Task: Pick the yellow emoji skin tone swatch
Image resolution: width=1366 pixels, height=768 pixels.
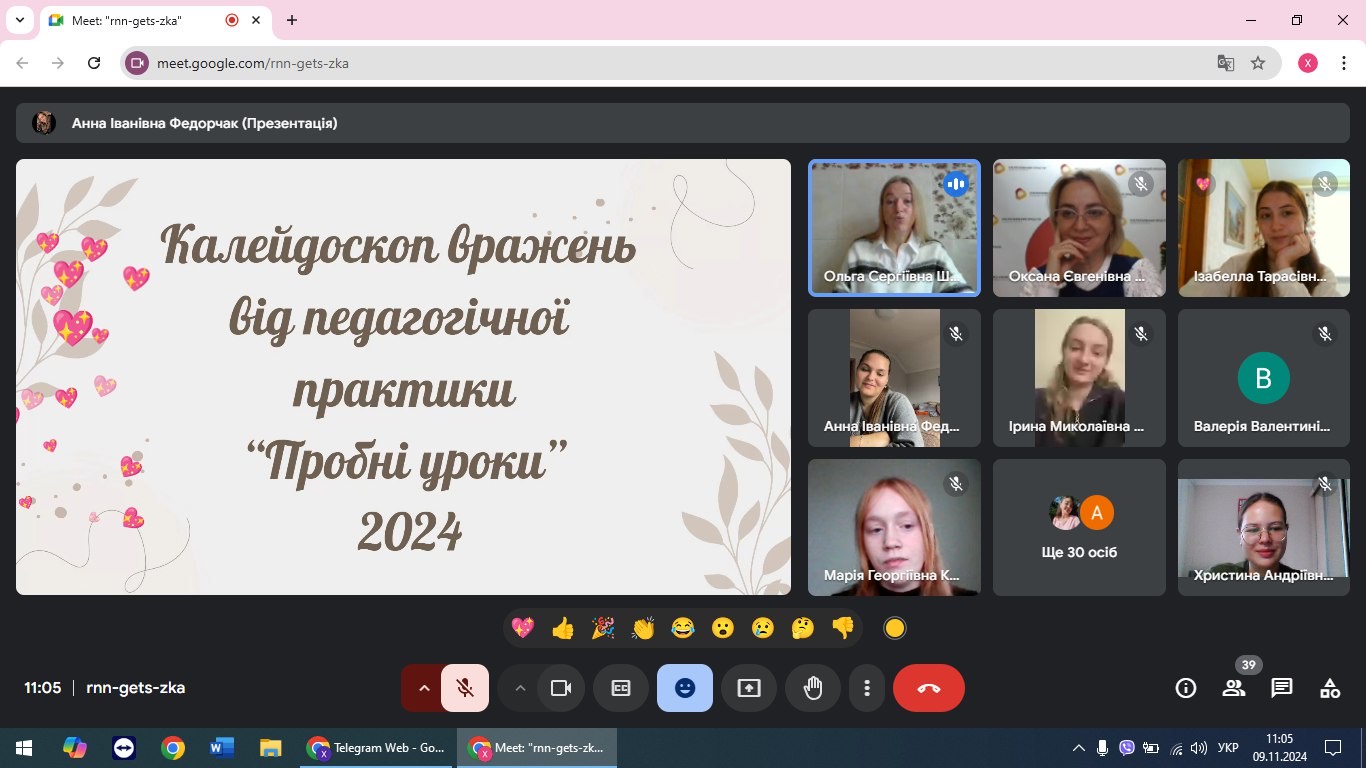Action: click(x=895, y=628)
